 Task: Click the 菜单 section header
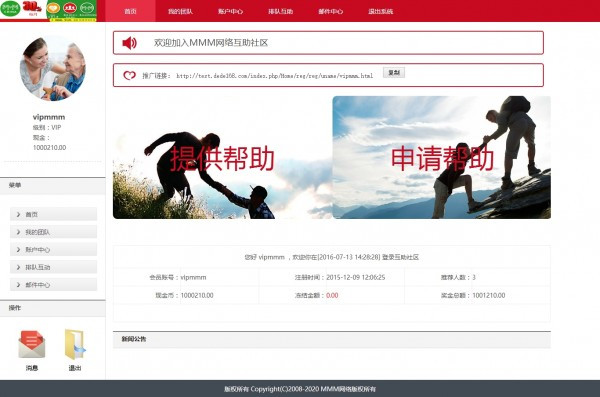(53, 186)
